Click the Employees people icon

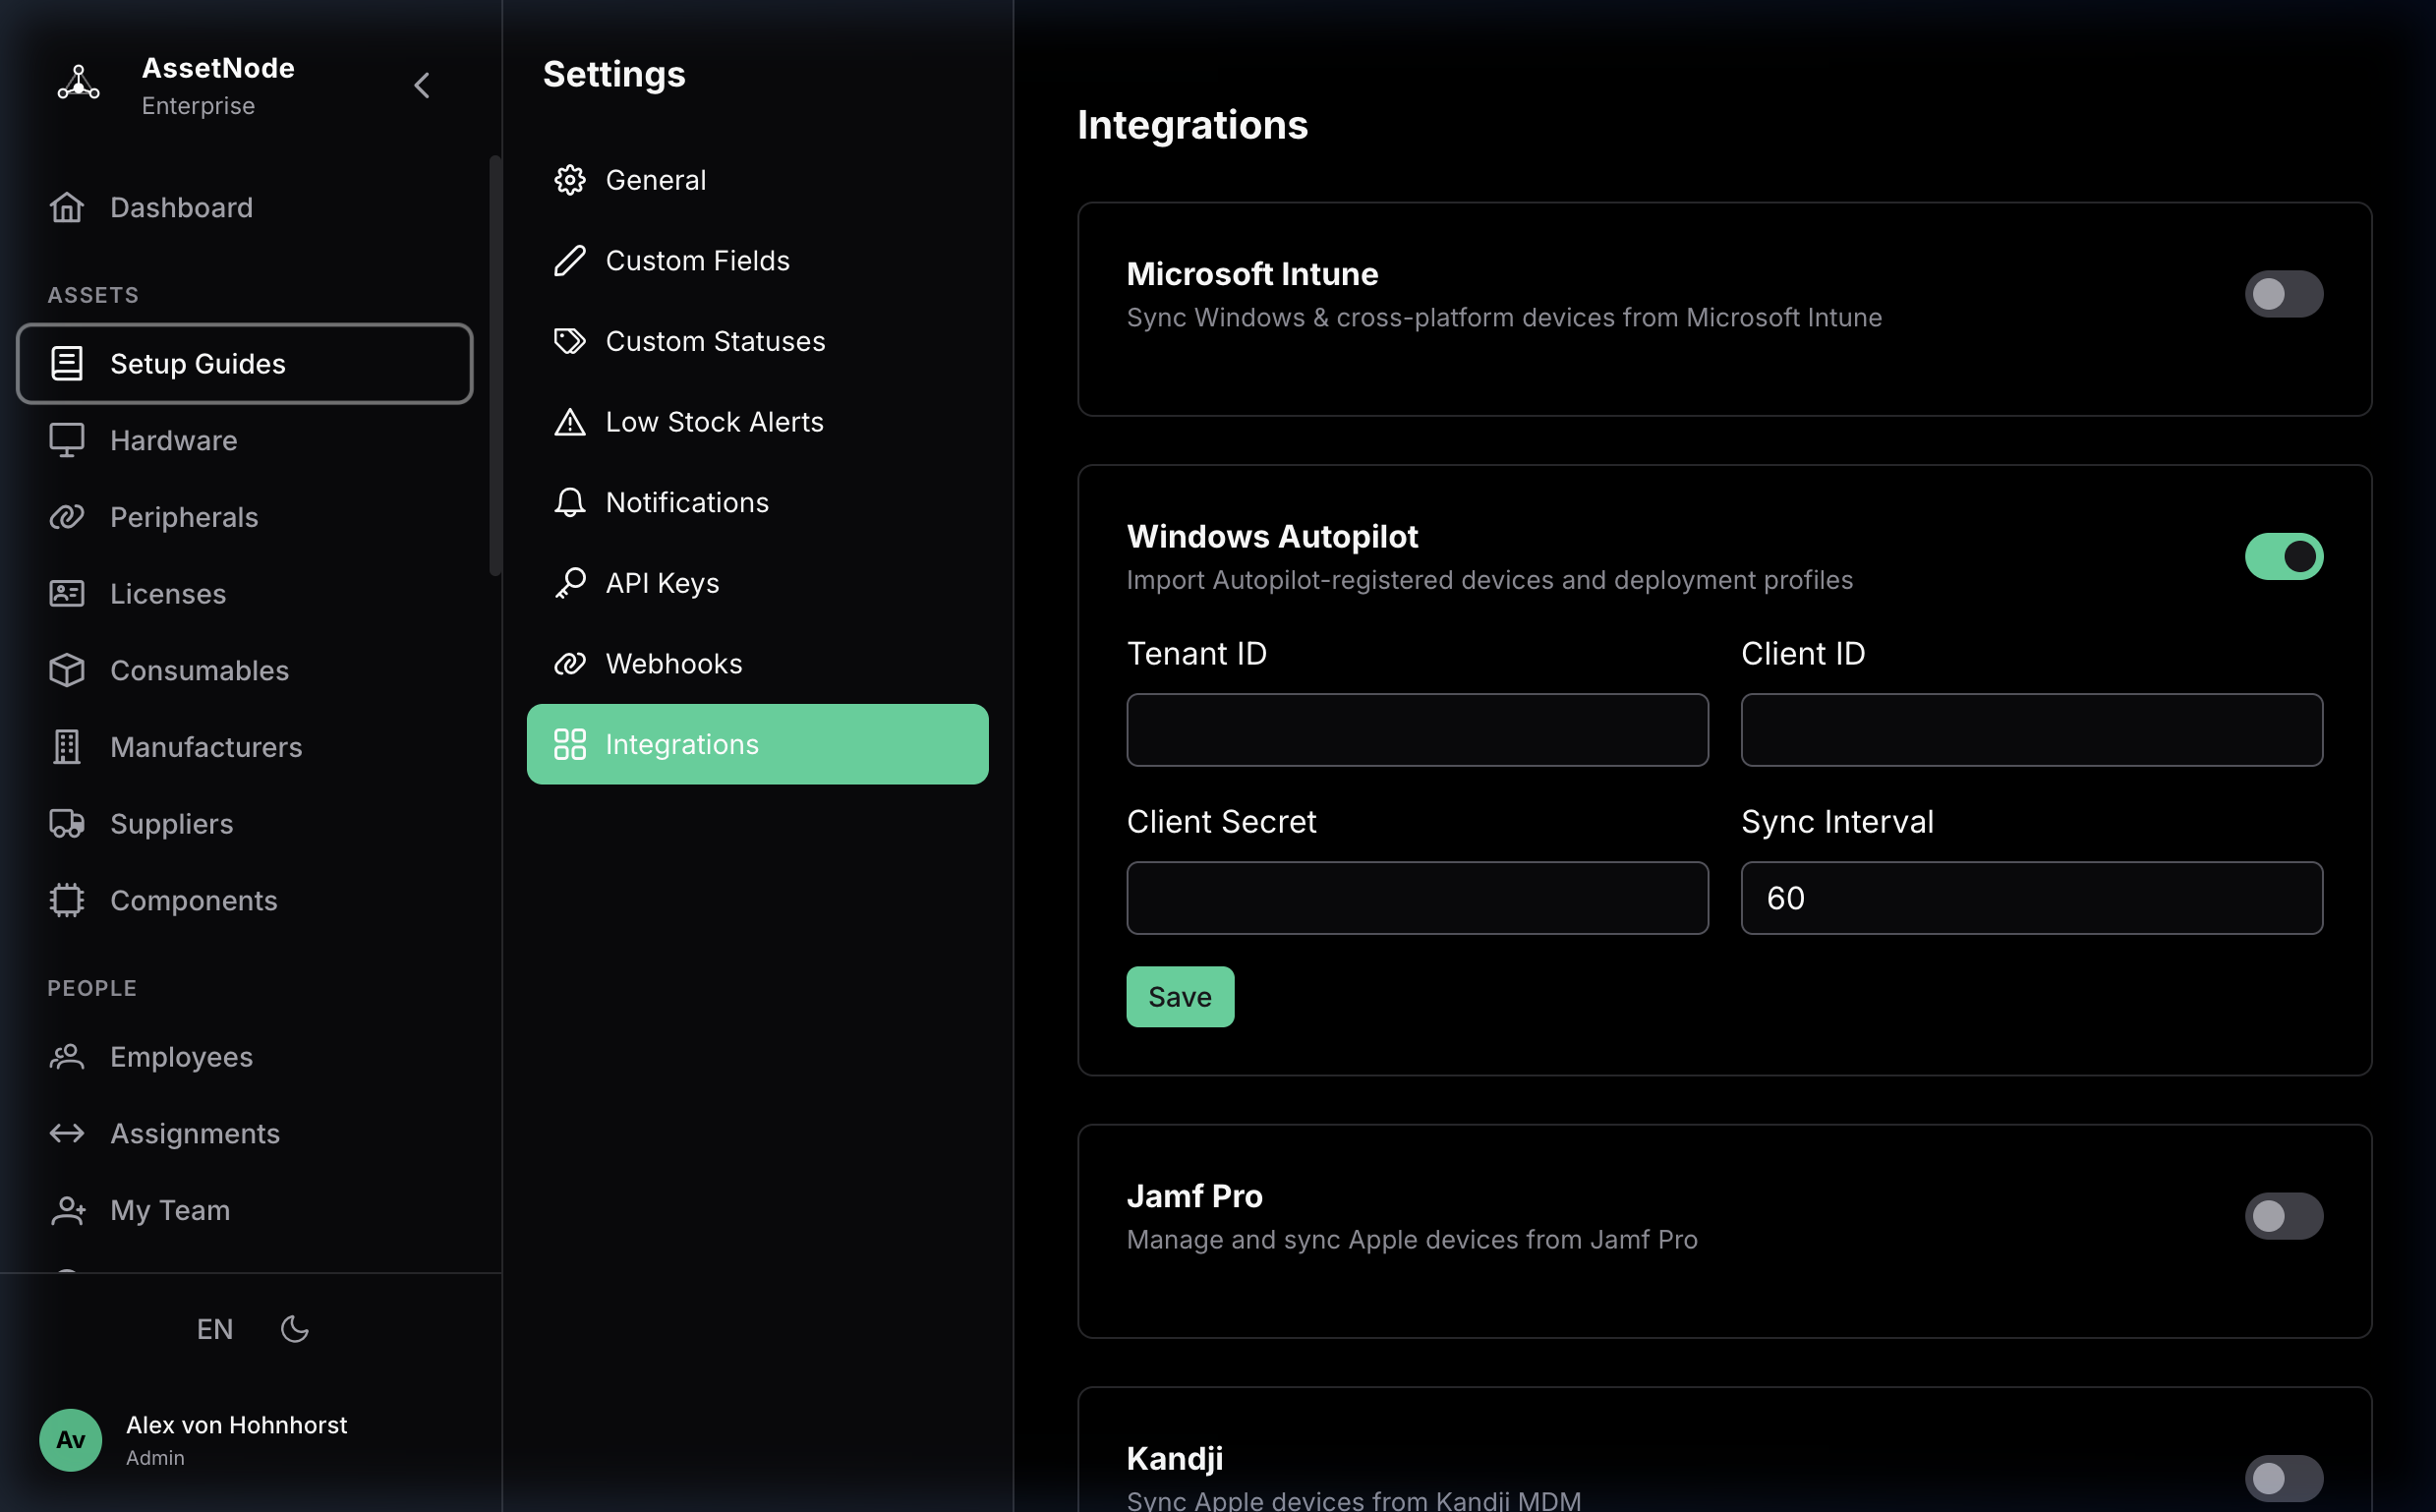[67, 1056]
